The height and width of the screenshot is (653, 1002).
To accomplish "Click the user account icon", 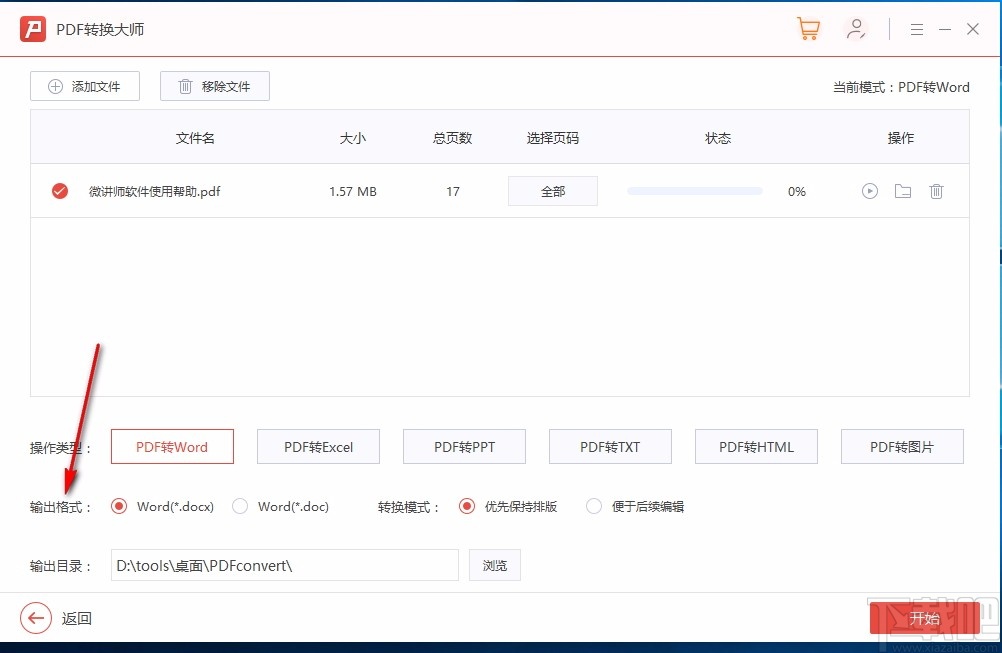I will click(856, 28).
